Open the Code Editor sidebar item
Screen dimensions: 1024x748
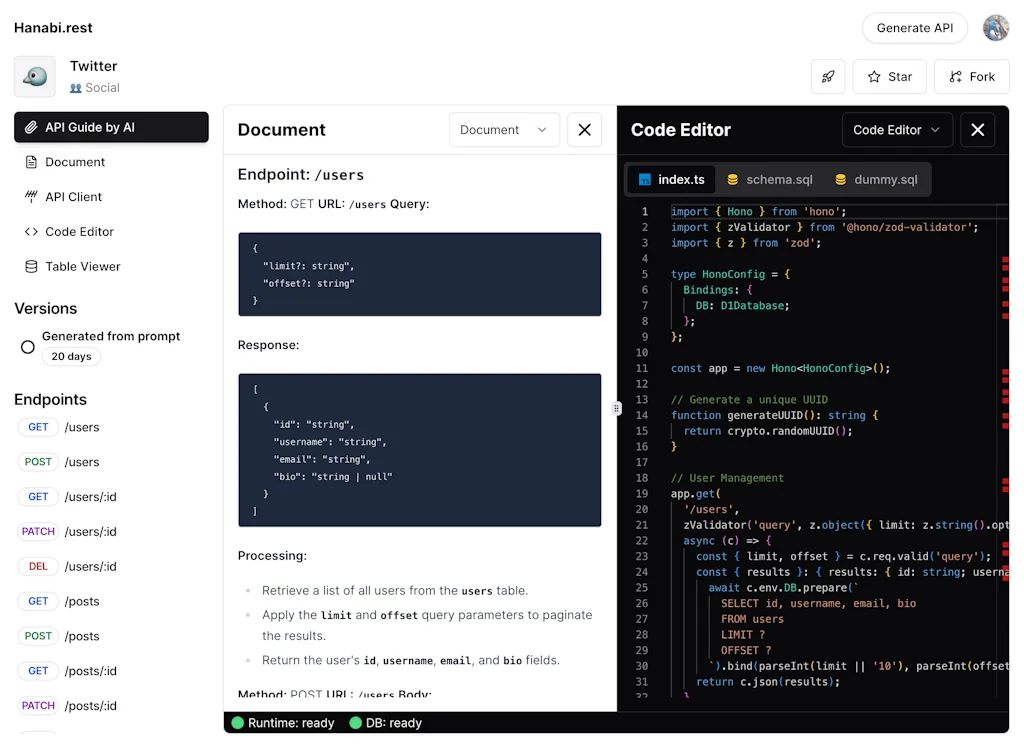(x=79, y=232)
